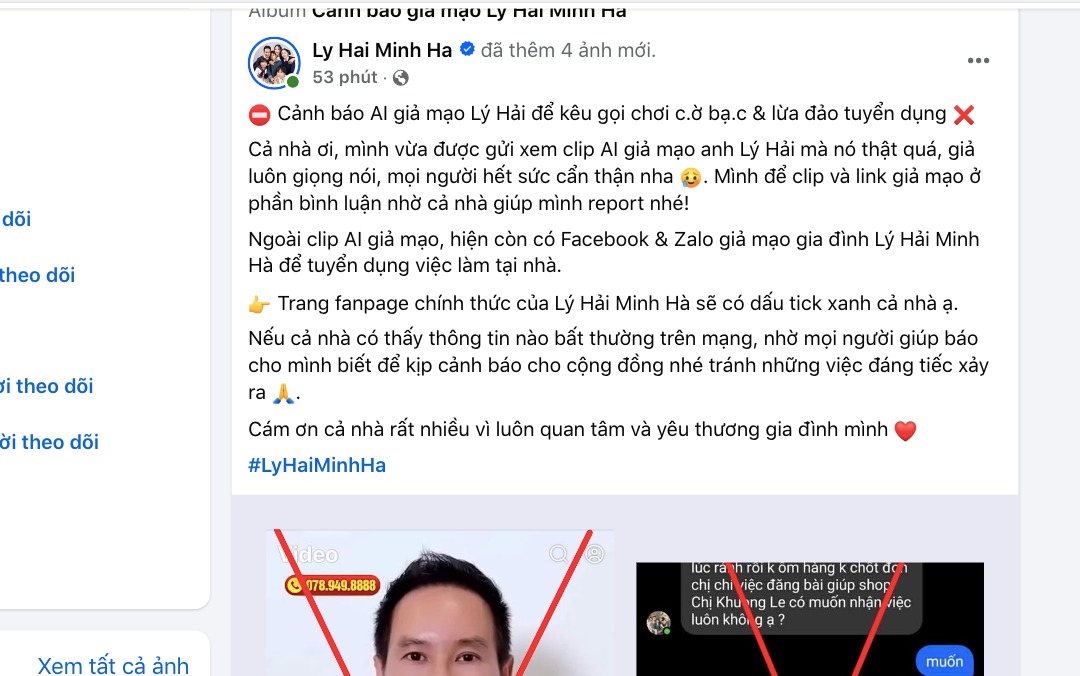Click Ly Hai Minh Ha profile avatar

click(274, 63)
